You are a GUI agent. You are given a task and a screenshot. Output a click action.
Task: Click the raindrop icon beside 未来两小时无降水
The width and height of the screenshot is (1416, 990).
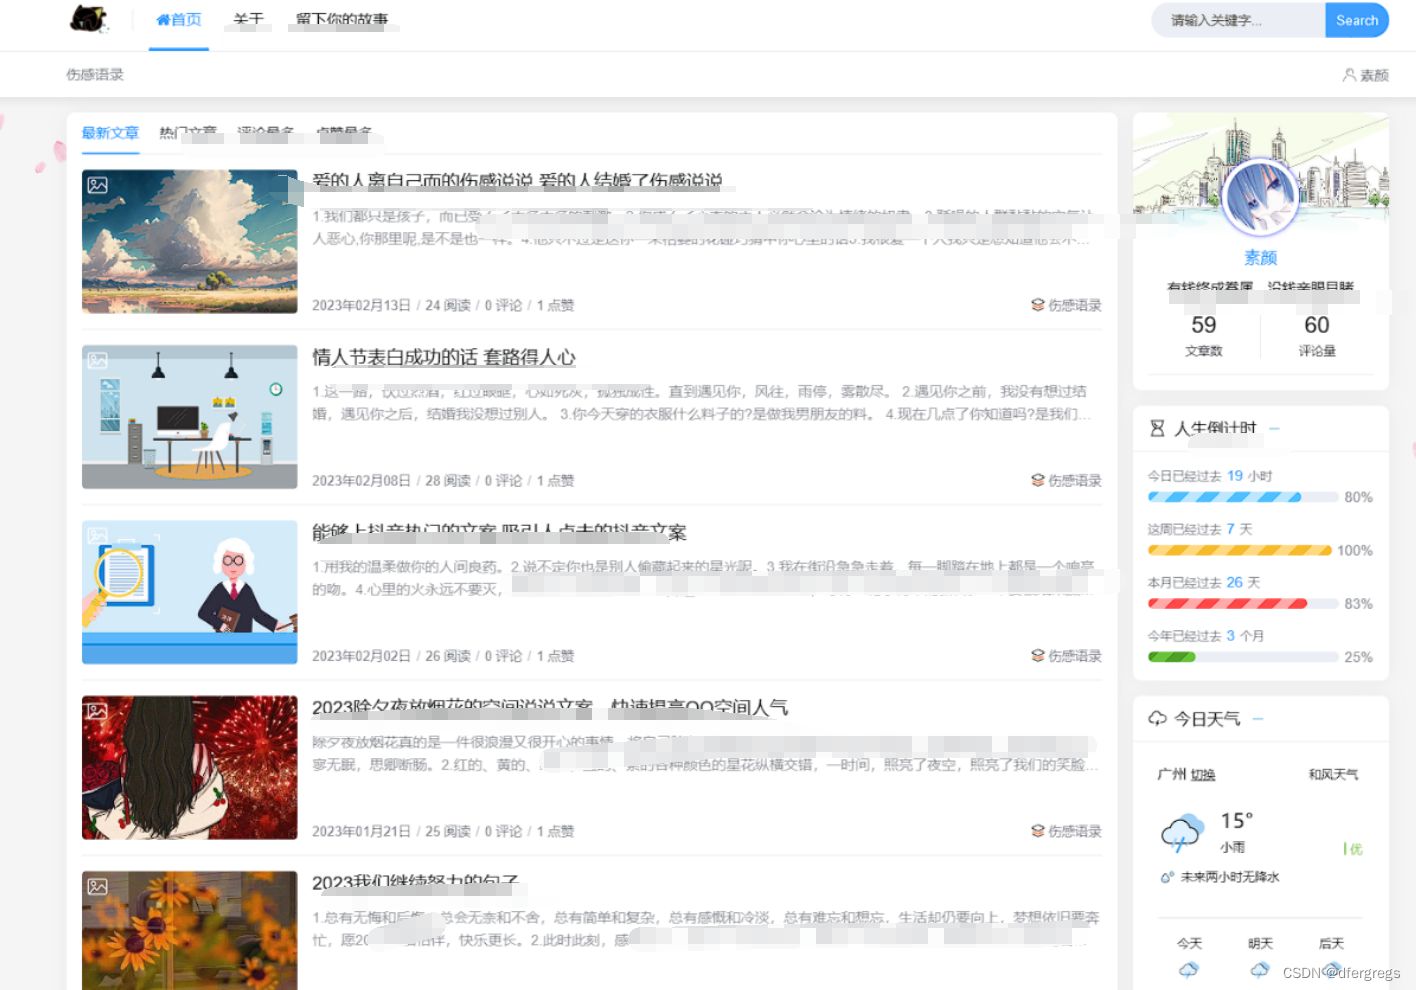(x=1165, y=877)
